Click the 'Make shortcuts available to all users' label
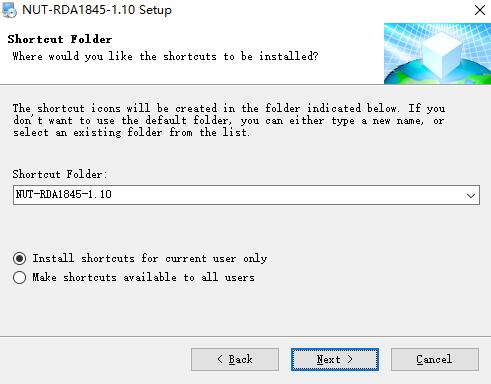 (143, 277)
